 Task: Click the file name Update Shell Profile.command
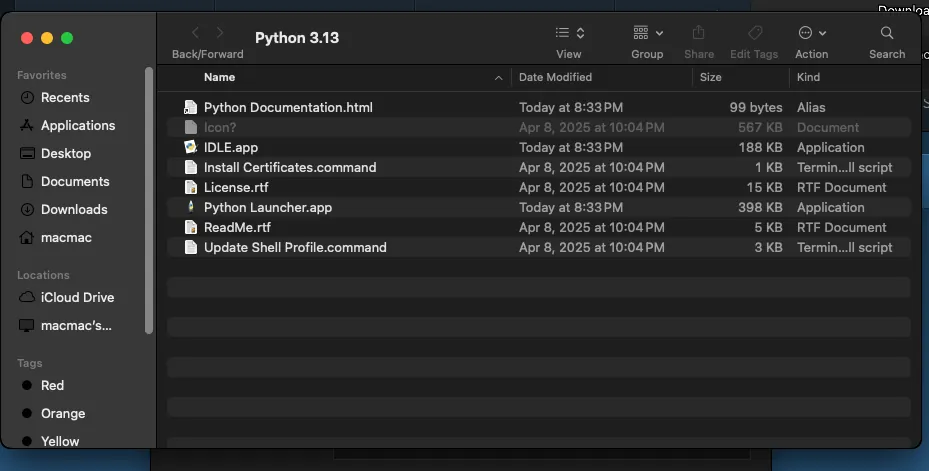click(x=295, y=247)
